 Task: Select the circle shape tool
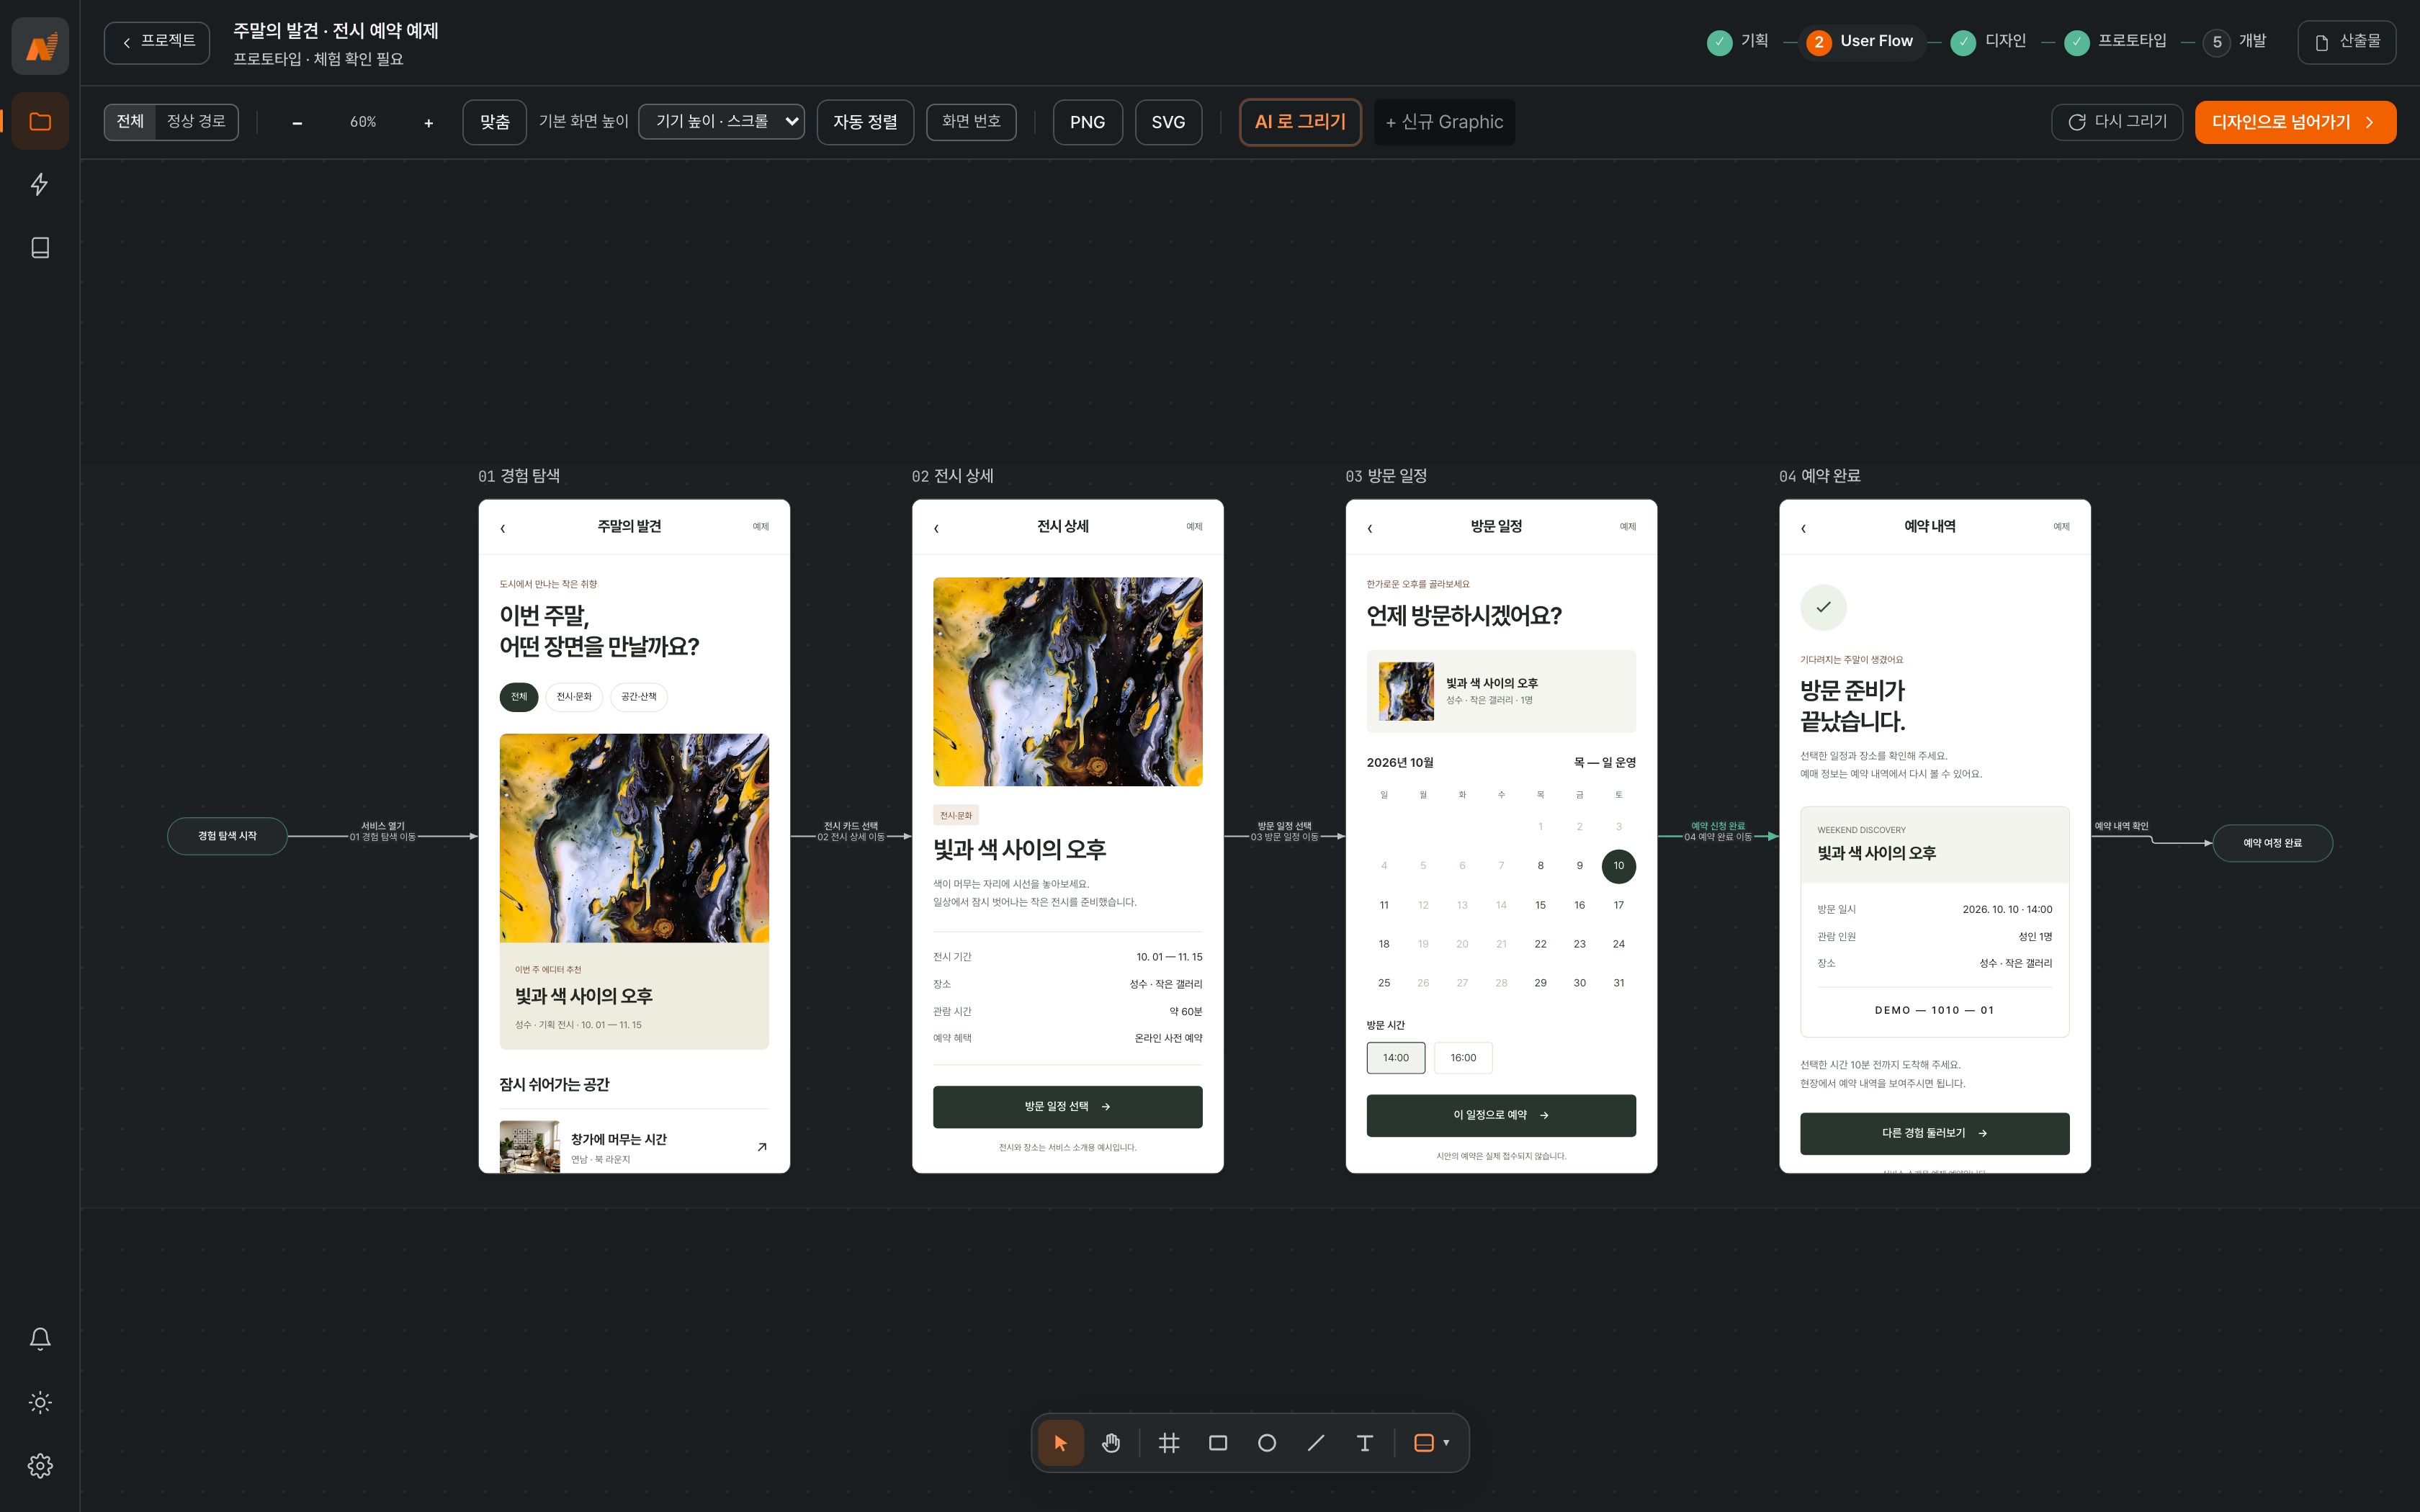pos(1267,1443)
